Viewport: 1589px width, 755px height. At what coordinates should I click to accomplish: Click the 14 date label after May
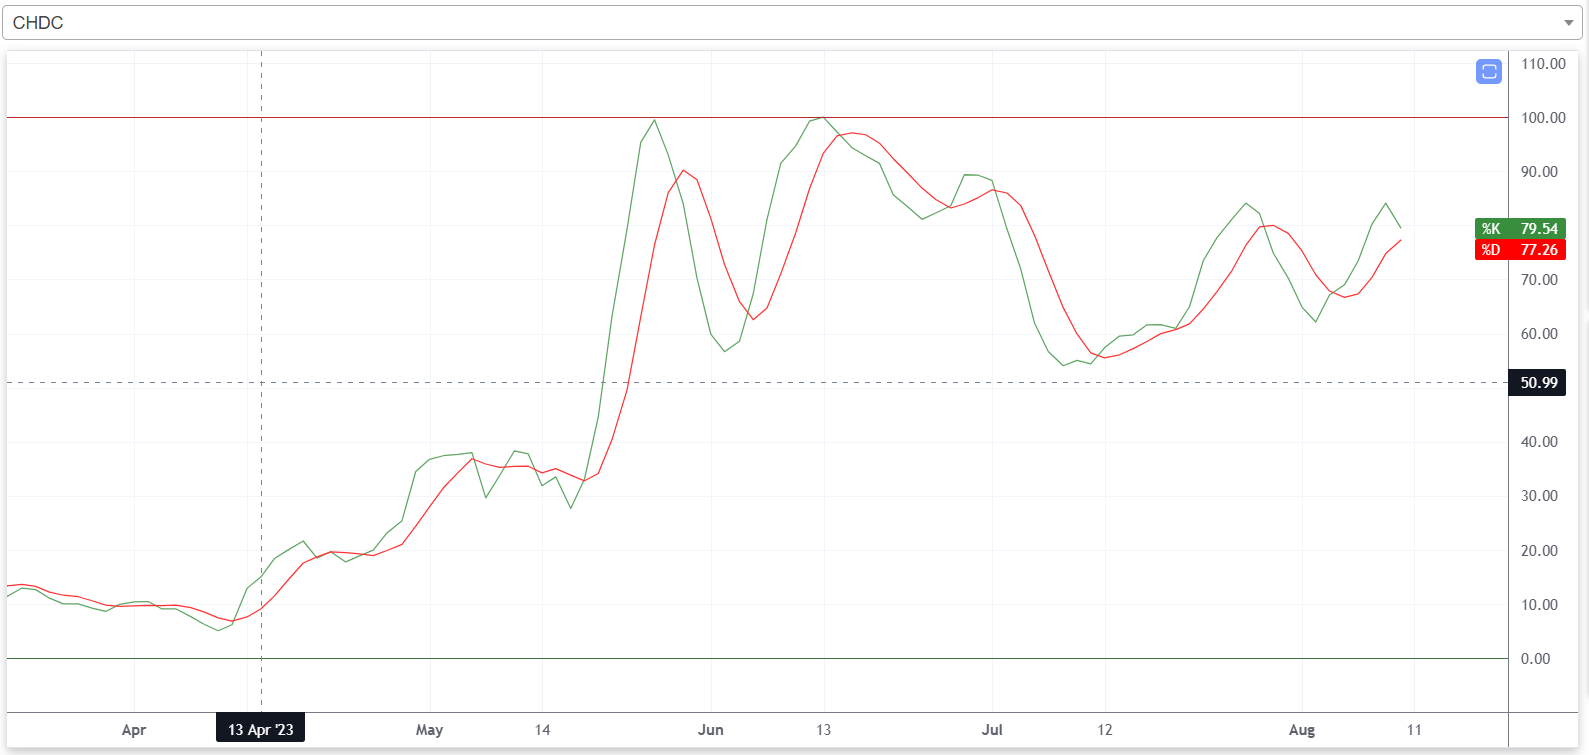point(542,730)
